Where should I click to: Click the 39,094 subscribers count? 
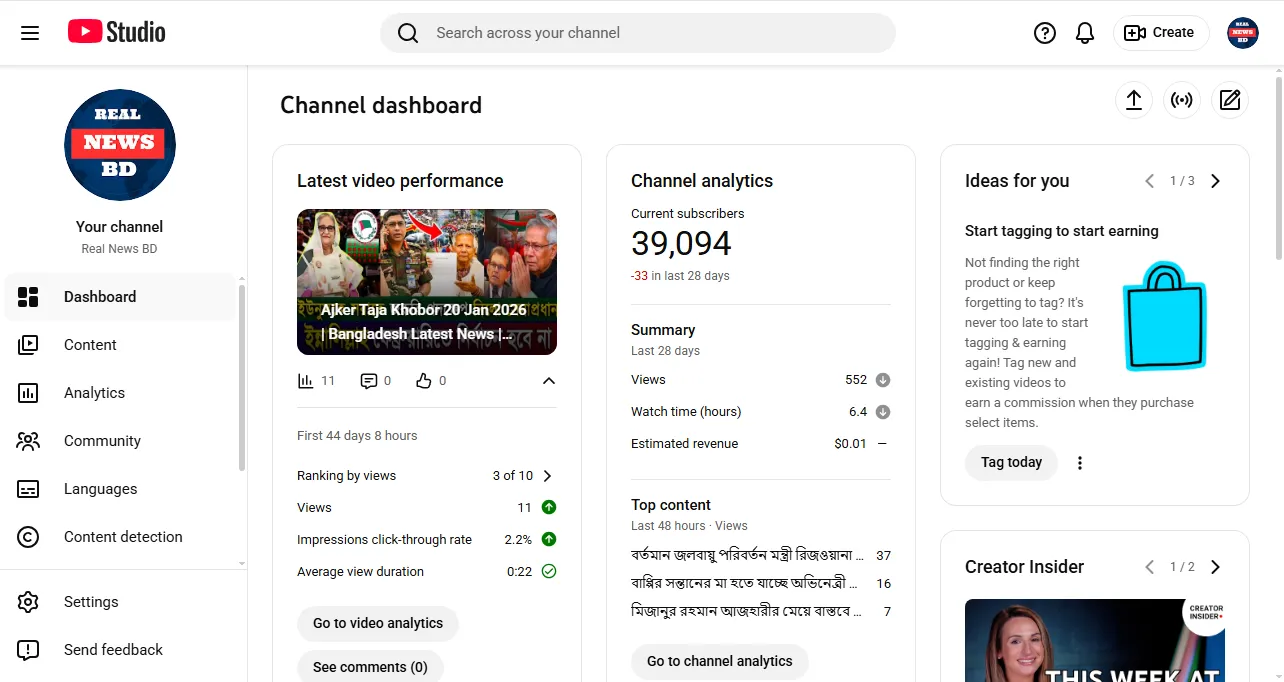[x=681, y=243]
